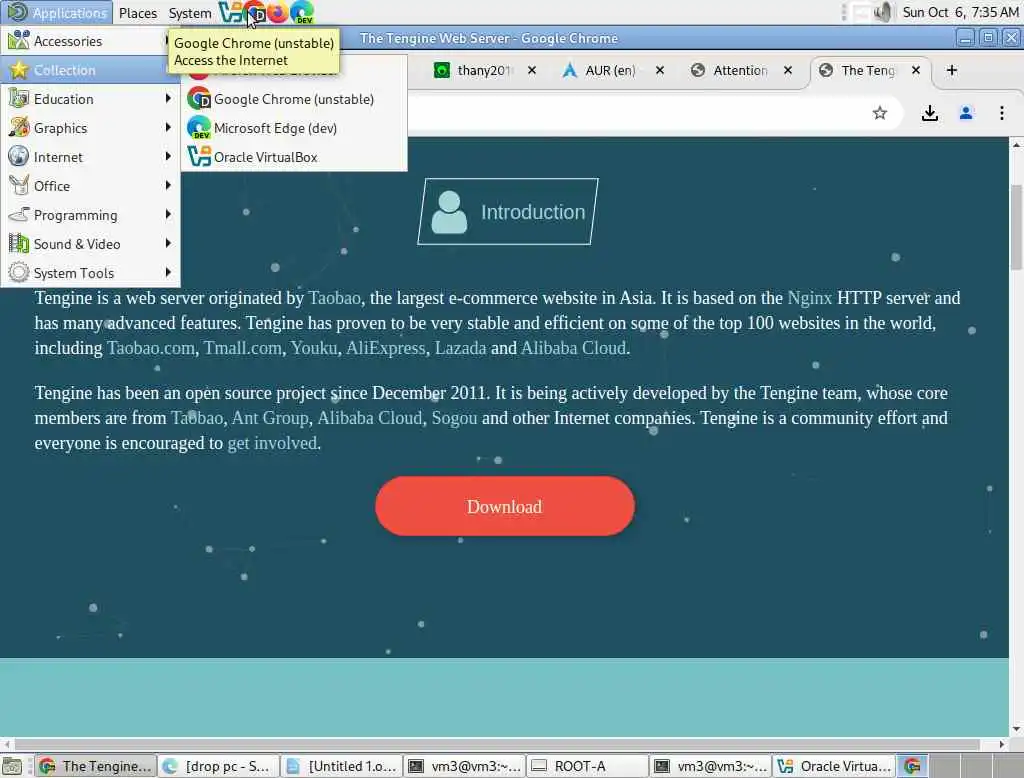Expand the Internet submenu
This screenshot has height=778, width=1024.
point(90,157)
